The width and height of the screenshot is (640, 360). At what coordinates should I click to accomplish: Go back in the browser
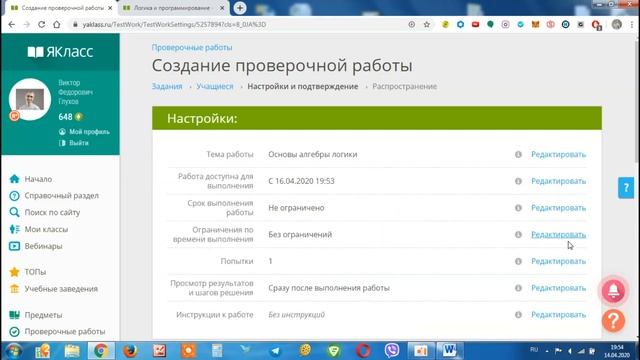pos(11,24)
